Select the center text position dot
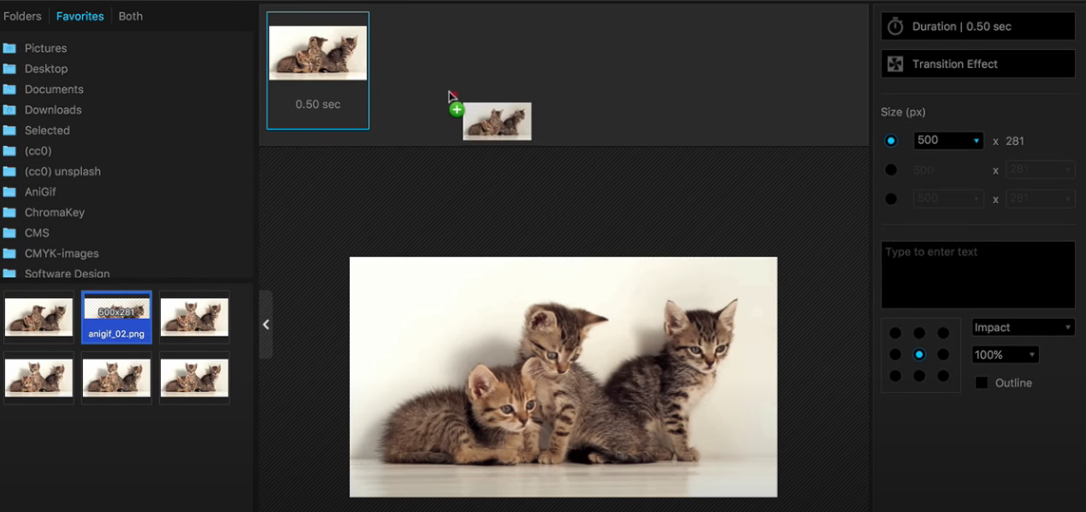This screenshot has height=512, width=1086. (919, 354)
